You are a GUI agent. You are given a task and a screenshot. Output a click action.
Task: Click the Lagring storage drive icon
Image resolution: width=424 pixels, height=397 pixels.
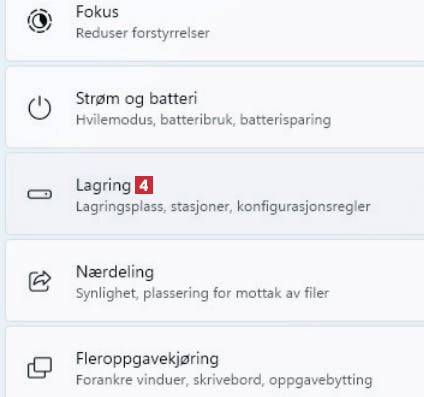[x=39, y=194]
